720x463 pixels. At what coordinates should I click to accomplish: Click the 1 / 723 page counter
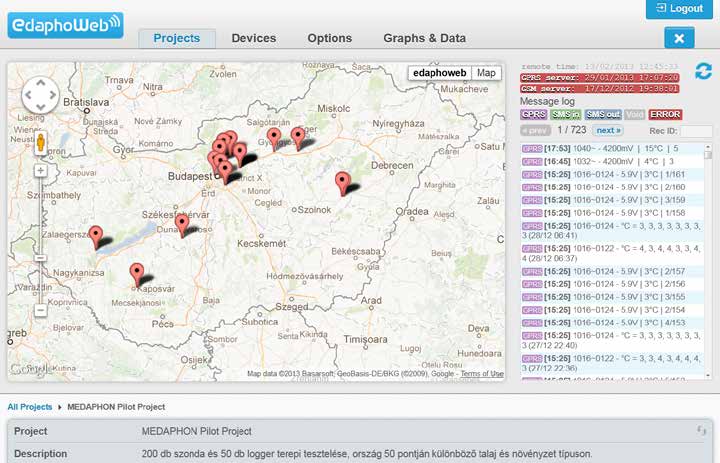572,130
